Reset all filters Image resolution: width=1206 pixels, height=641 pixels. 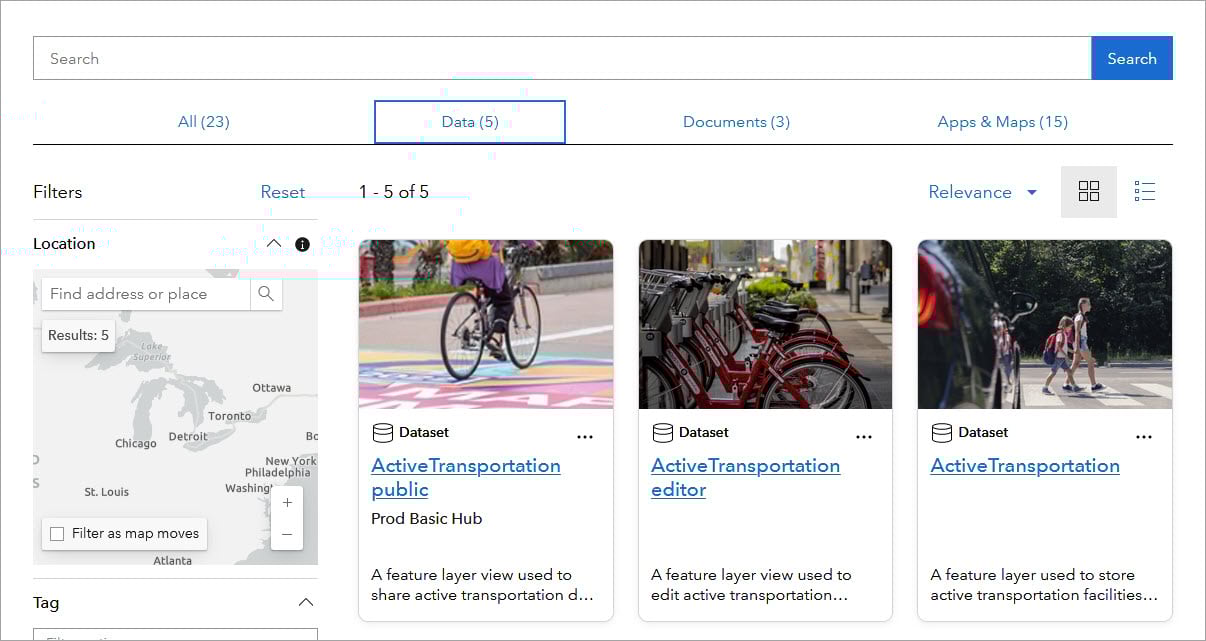pyautogui.click(x=283, y=192)
